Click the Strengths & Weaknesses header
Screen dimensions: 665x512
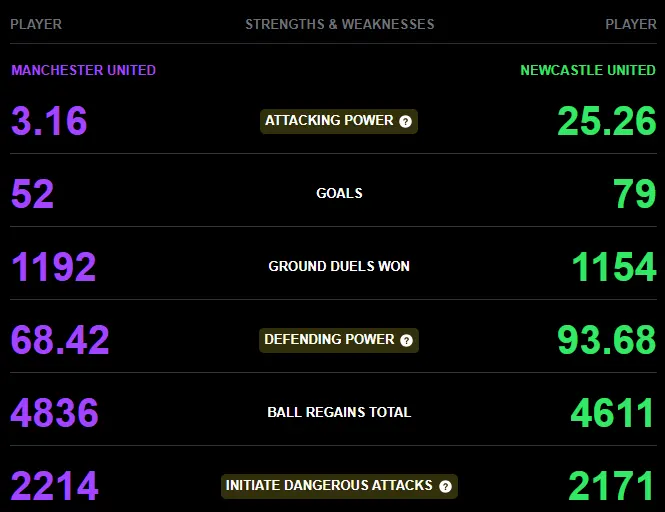[x=340, y=24]
